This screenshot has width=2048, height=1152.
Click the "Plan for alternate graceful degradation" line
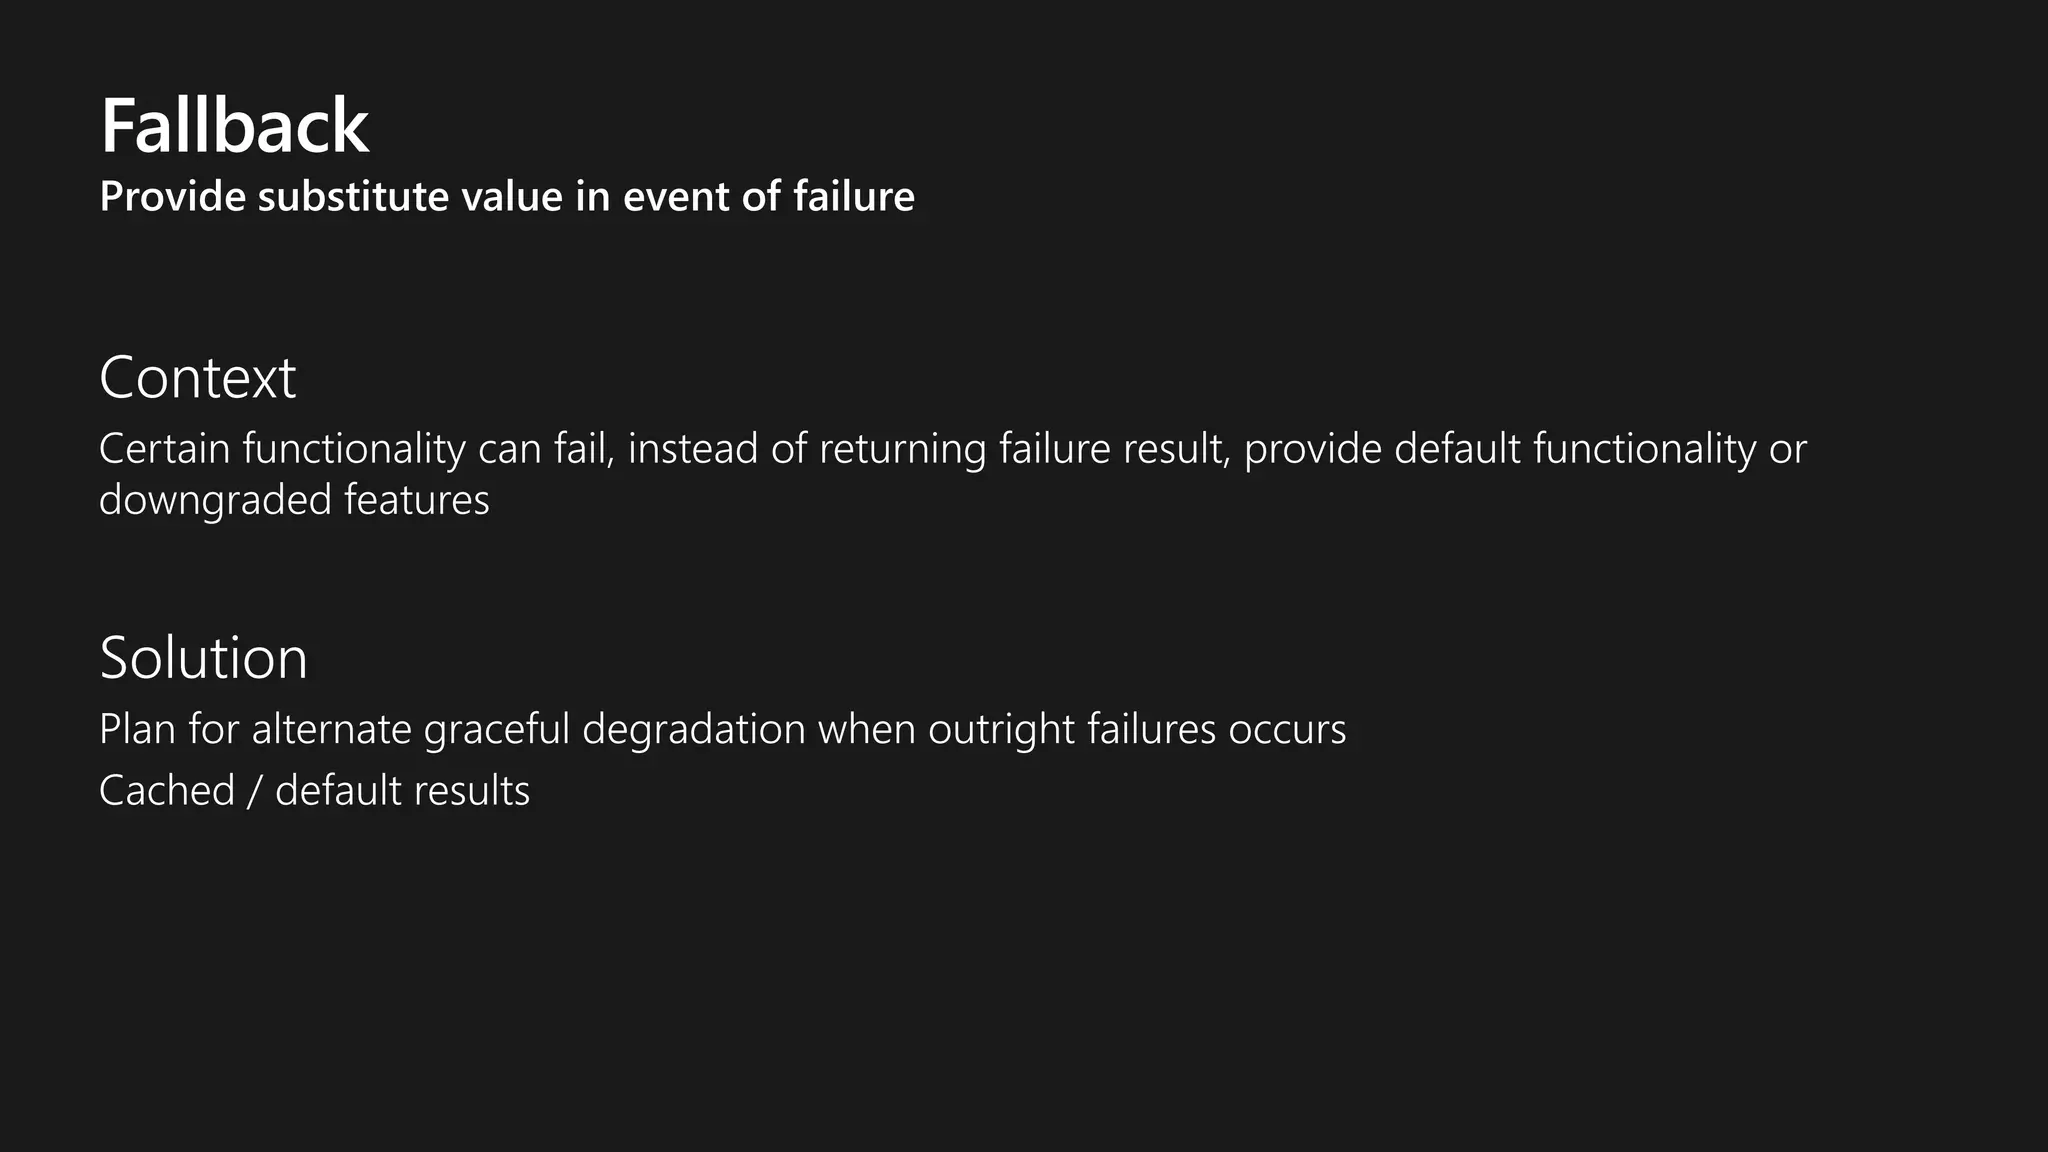click(x=723, y=729)
